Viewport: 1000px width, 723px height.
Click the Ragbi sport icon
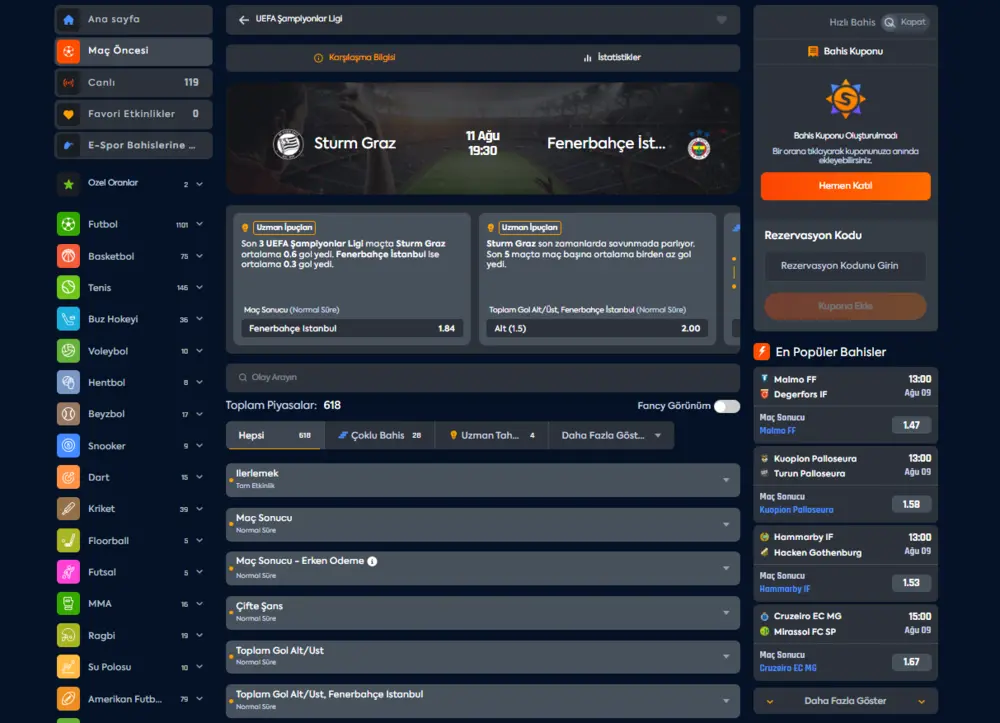tap(68, 635)
